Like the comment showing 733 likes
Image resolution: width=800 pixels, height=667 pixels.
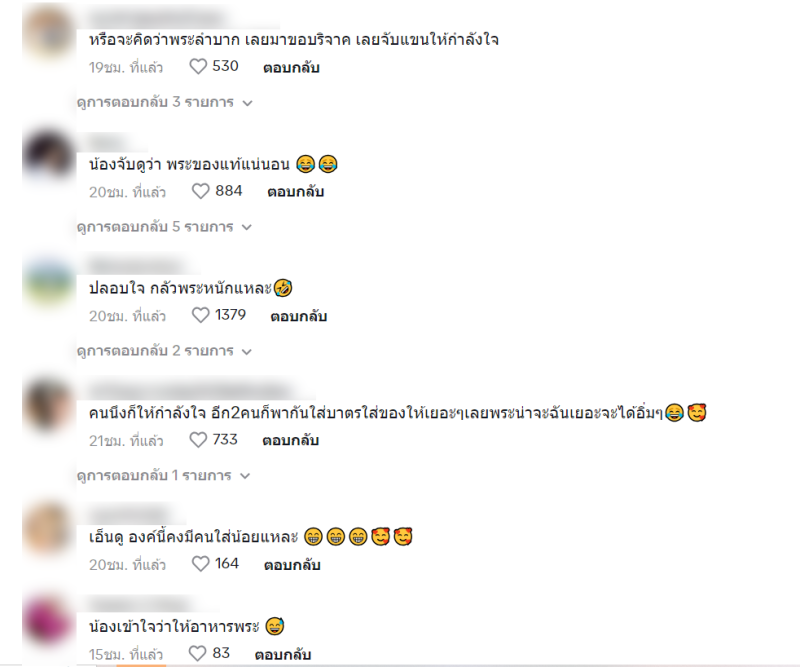tap(198, 440)
